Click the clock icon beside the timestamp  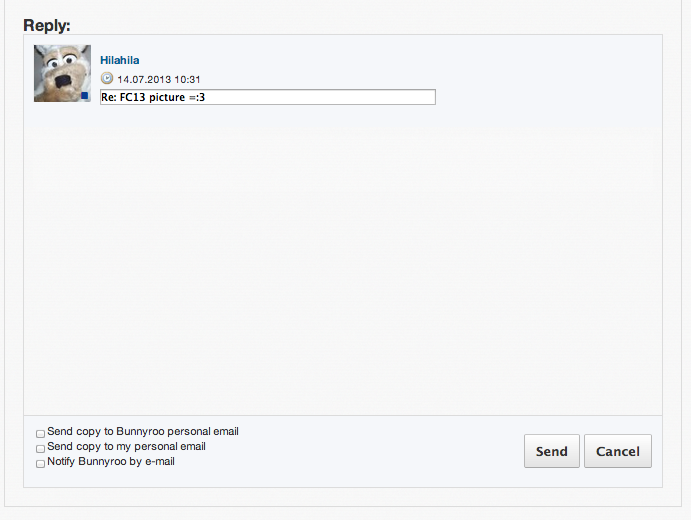click(107, 78)
